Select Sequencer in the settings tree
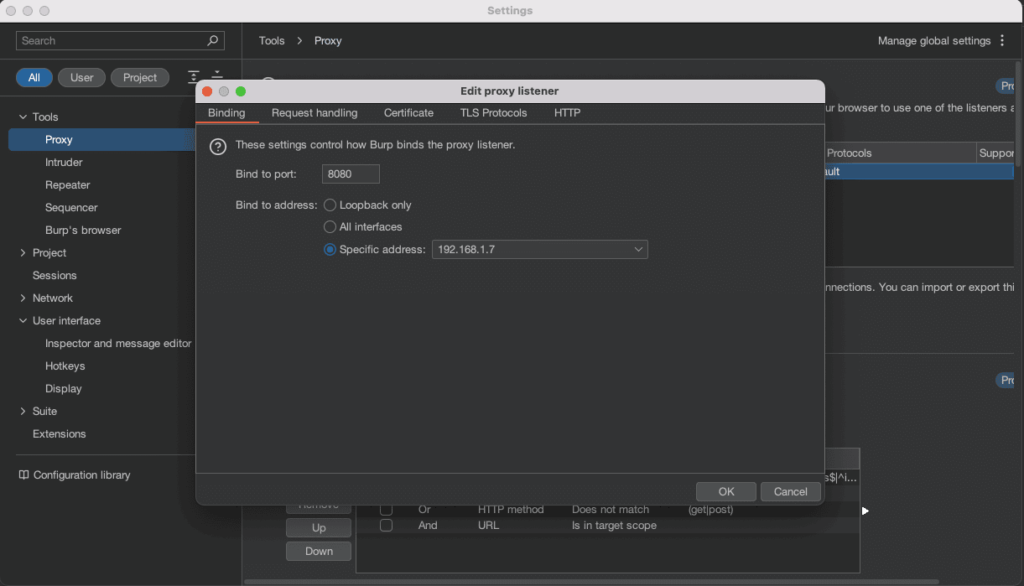The image size is (1024, 586). (71, 208)
